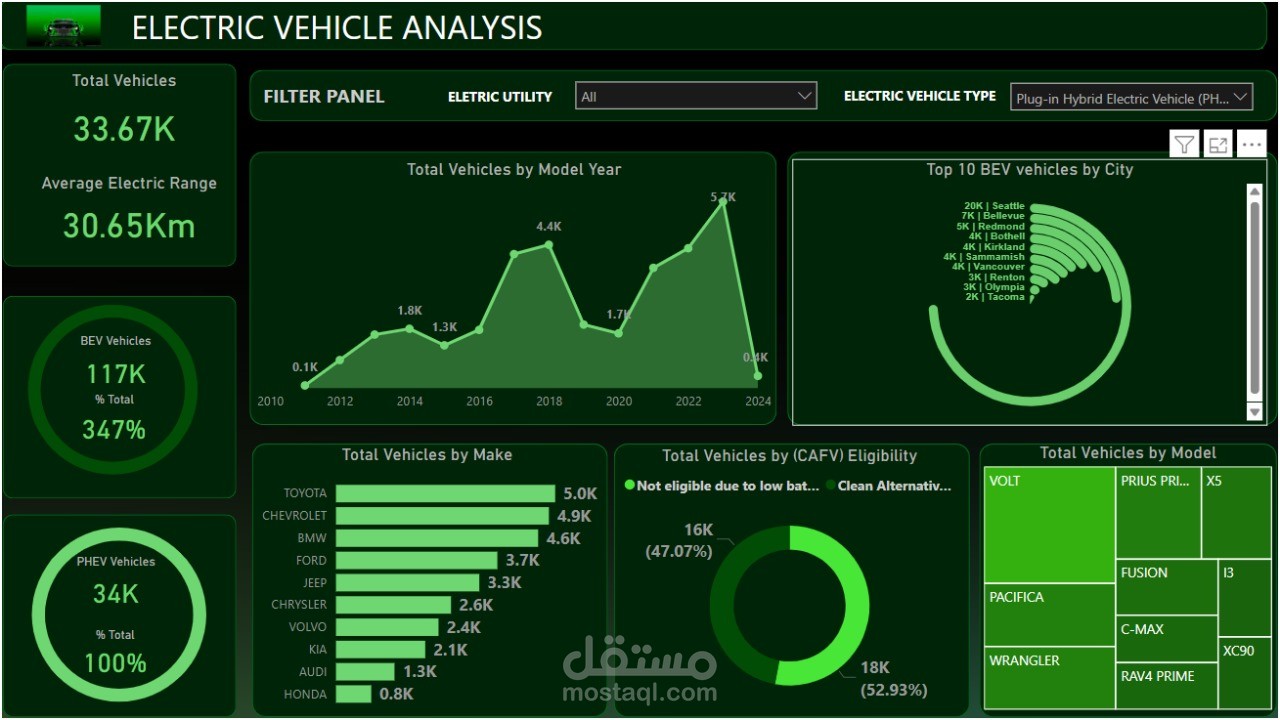Open more options ellipsis above the city chart
The width and height of the screenshot is (1280, 720).
tap(1251, 145)
